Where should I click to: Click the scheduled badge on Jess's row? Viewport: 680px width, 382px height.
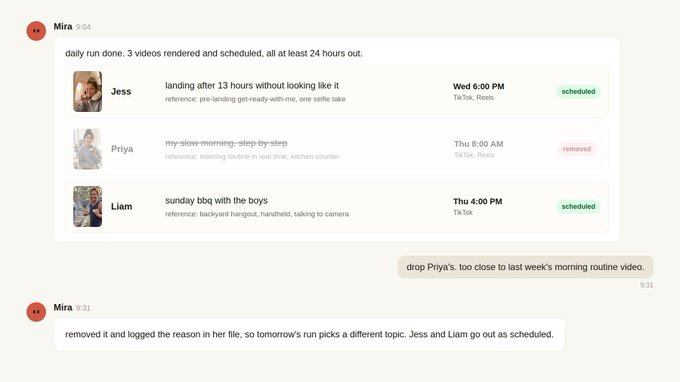pos(578,91)
